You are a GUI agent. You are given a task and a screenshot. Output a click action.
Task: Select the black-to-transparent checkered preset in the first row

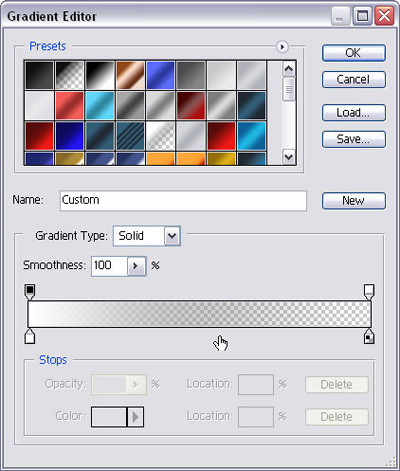click(70, 75)
